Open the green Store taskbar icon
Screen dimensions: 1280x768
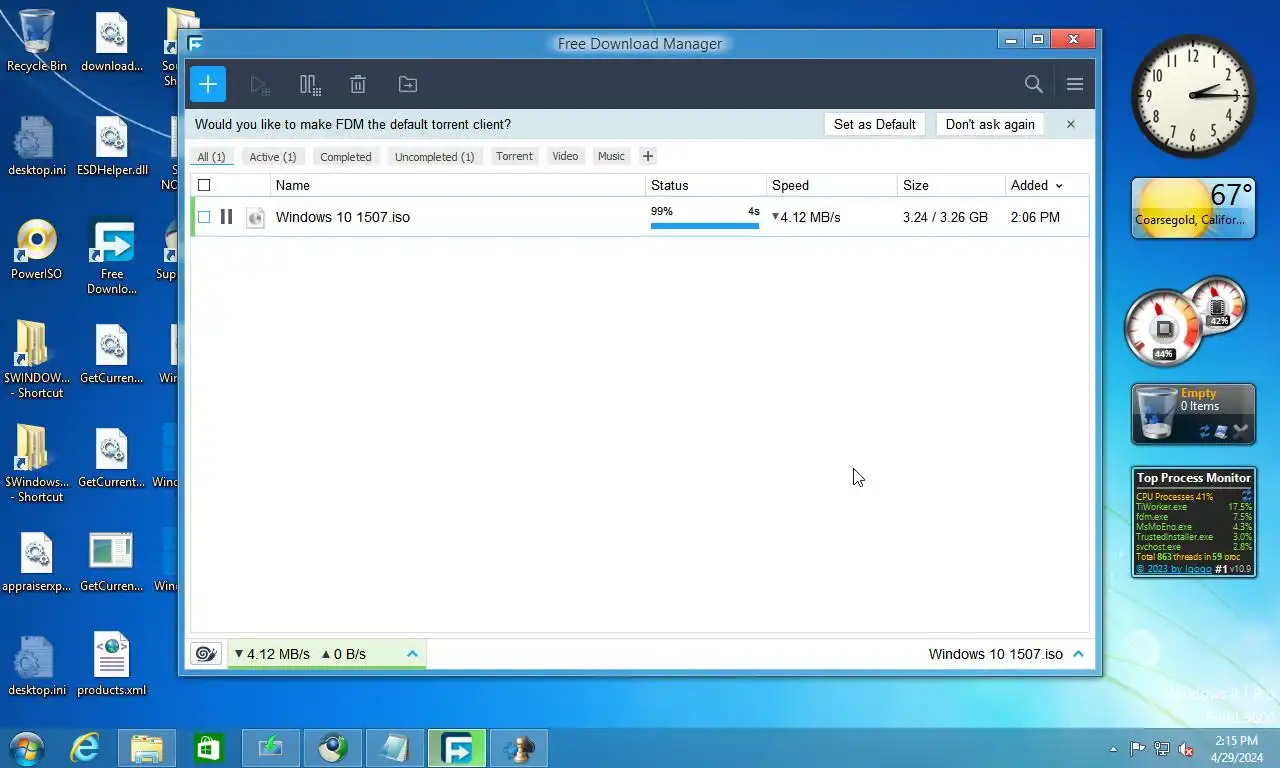click(x=209, y=748)
